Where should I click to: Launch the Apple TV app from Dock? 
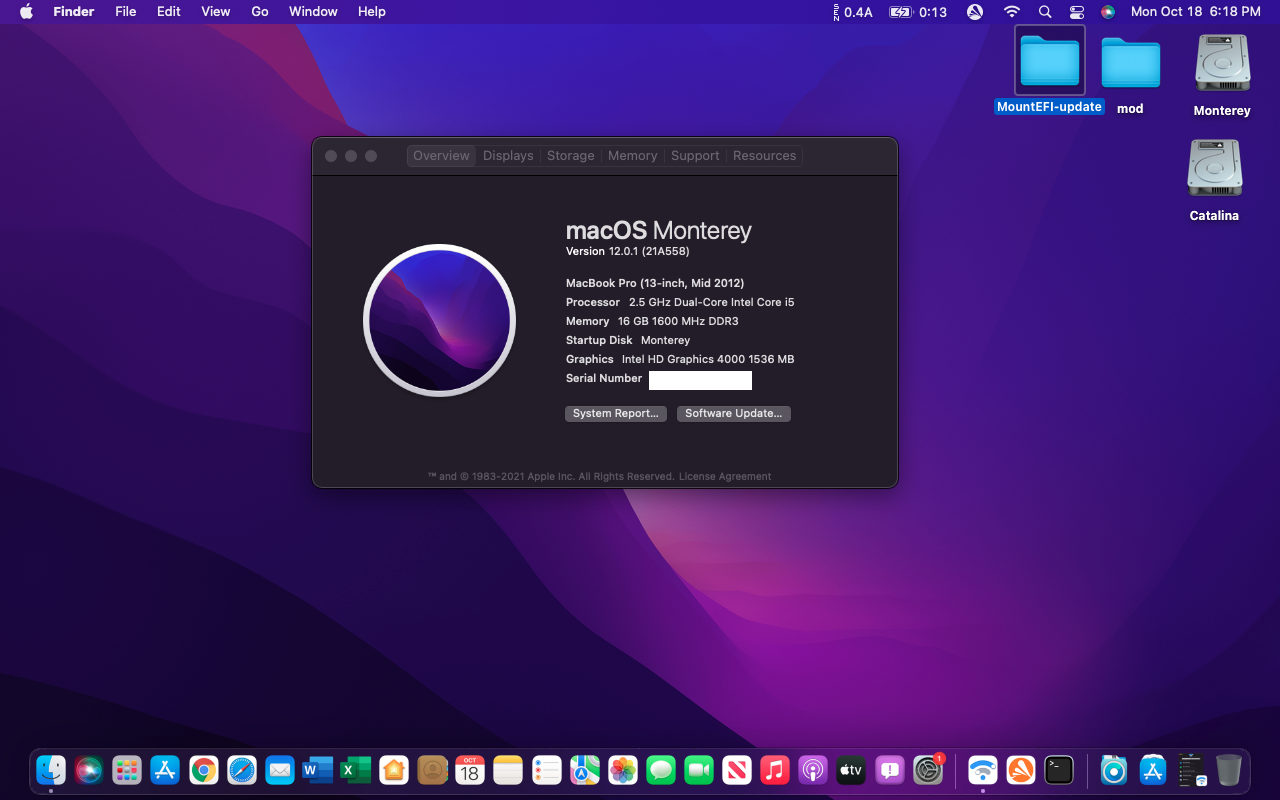(x=851, y=770)
